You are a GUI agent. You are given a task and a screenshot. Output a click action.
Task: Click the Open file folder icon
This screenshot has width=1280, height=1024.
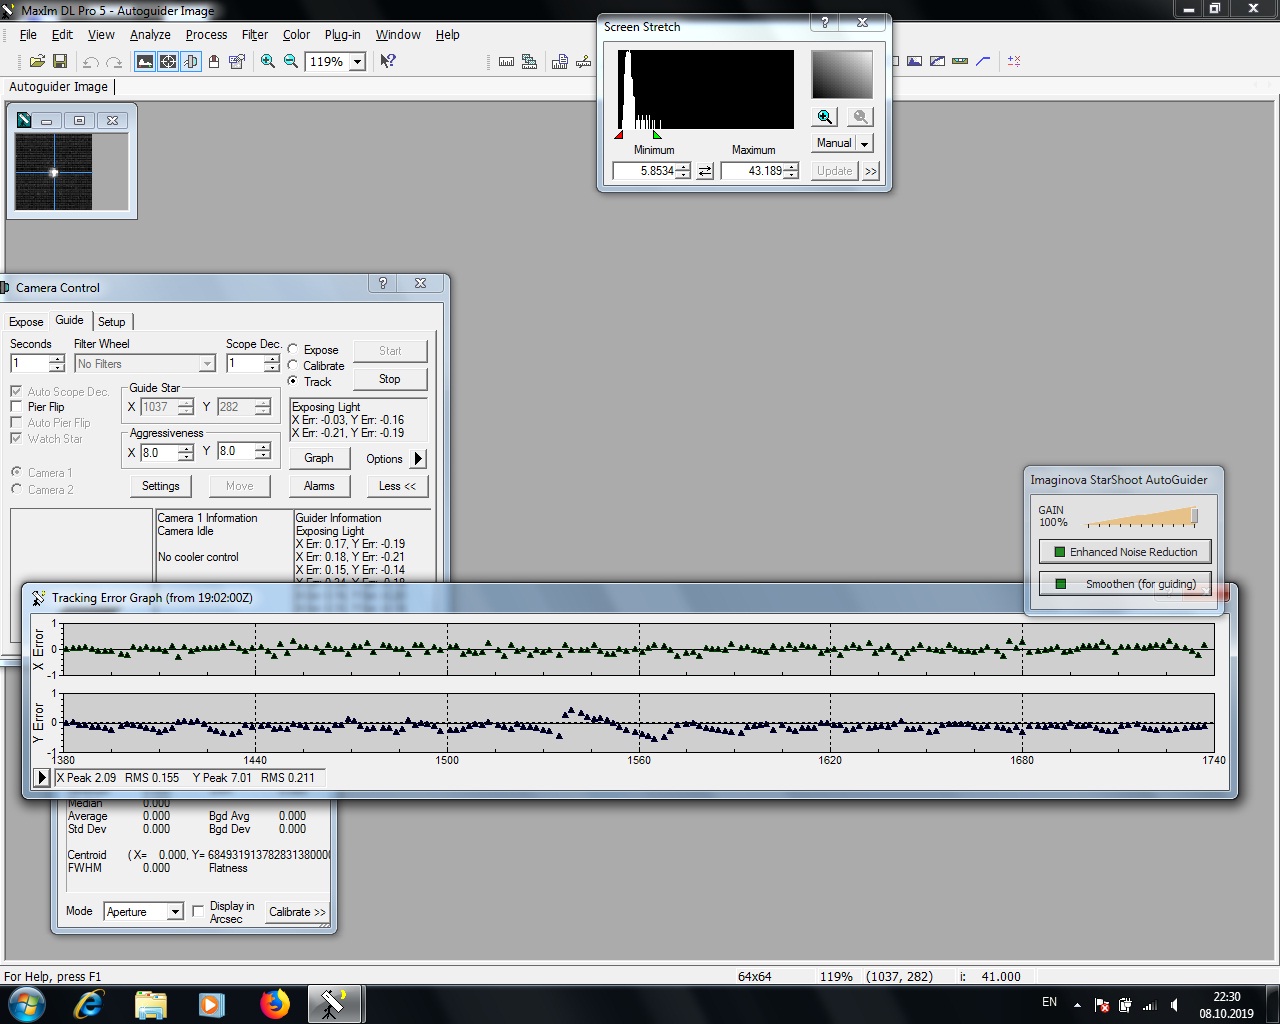point(37,62)
